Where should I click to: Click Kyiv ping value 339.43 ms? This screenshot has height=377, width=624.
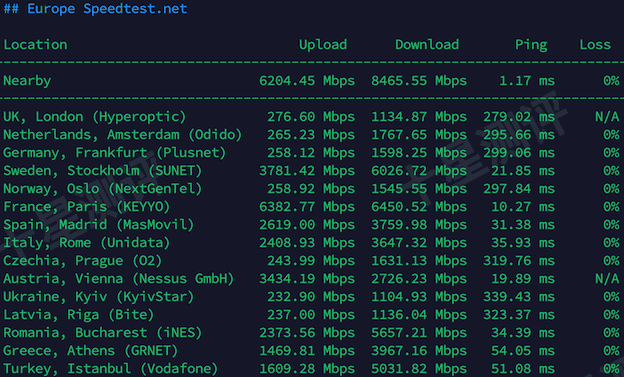(x=519, y=297)
